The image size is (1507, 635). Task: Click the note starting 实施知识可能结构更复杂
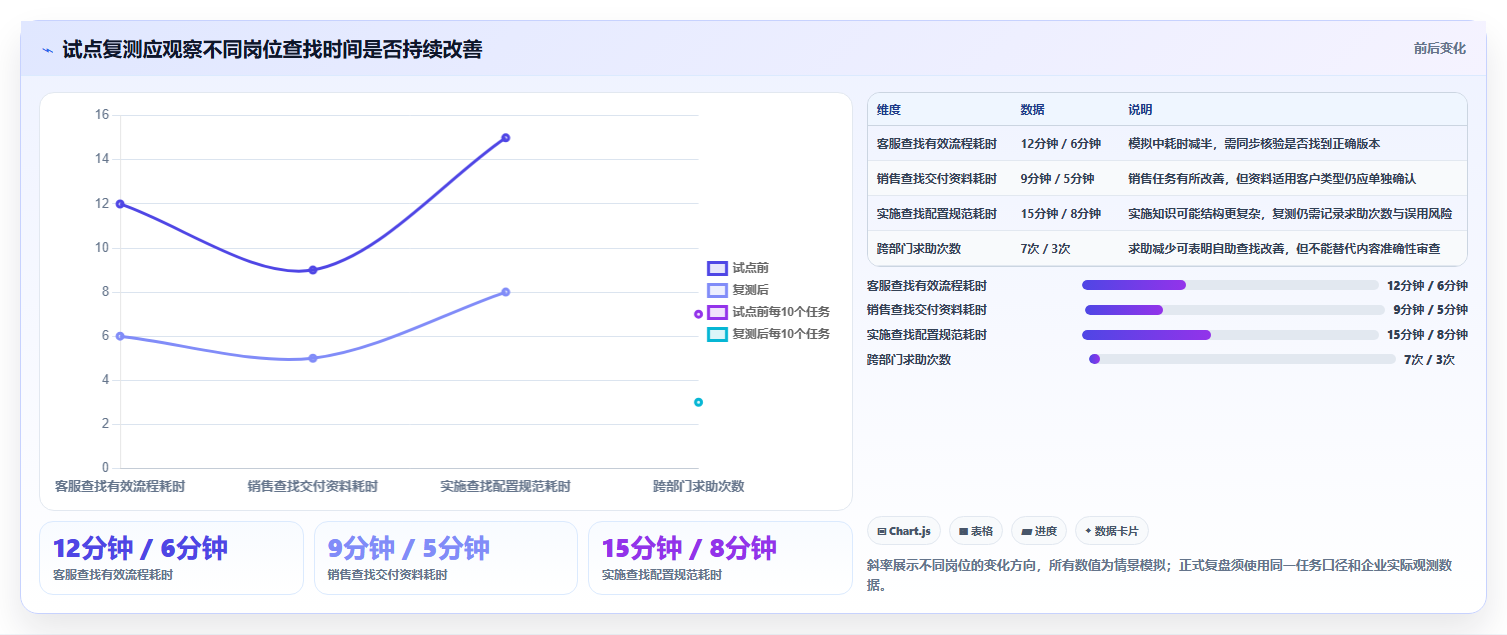(1290, 214)
